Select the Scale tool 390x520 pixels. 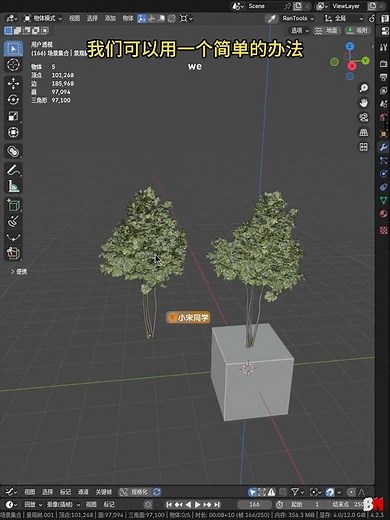click(13, 116)
